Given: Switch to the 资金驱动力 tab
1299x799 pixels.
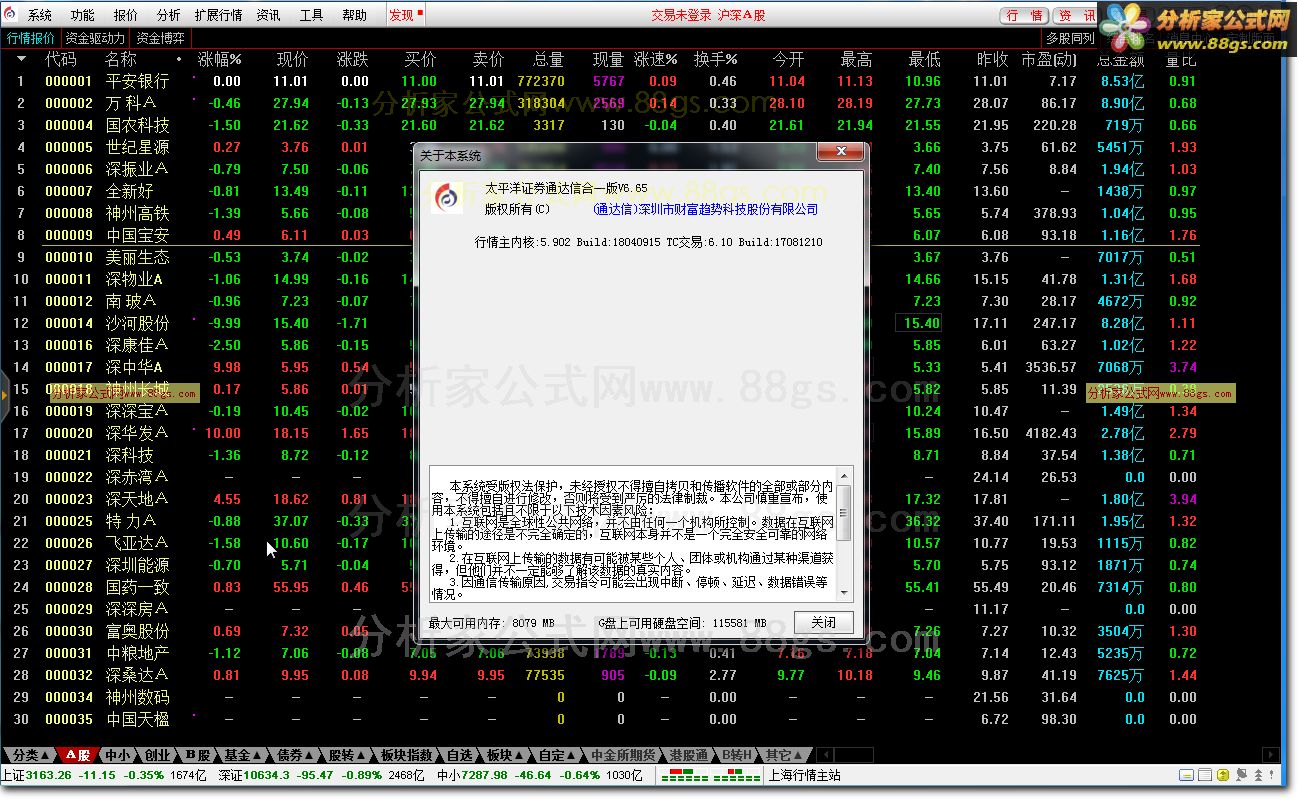Looking at the screenshot, I should tap(96, 38).
